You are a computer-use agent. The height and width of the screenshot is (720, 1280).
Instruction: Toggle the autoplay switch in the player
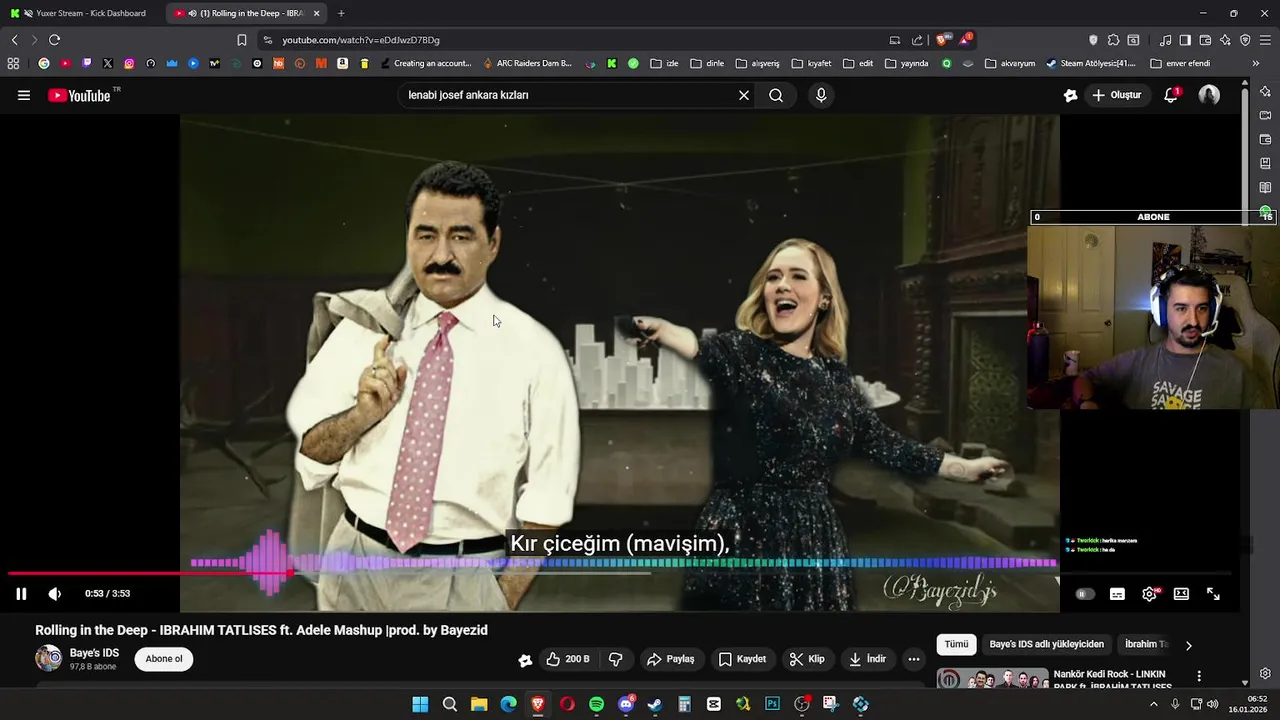coord(1084,594)
